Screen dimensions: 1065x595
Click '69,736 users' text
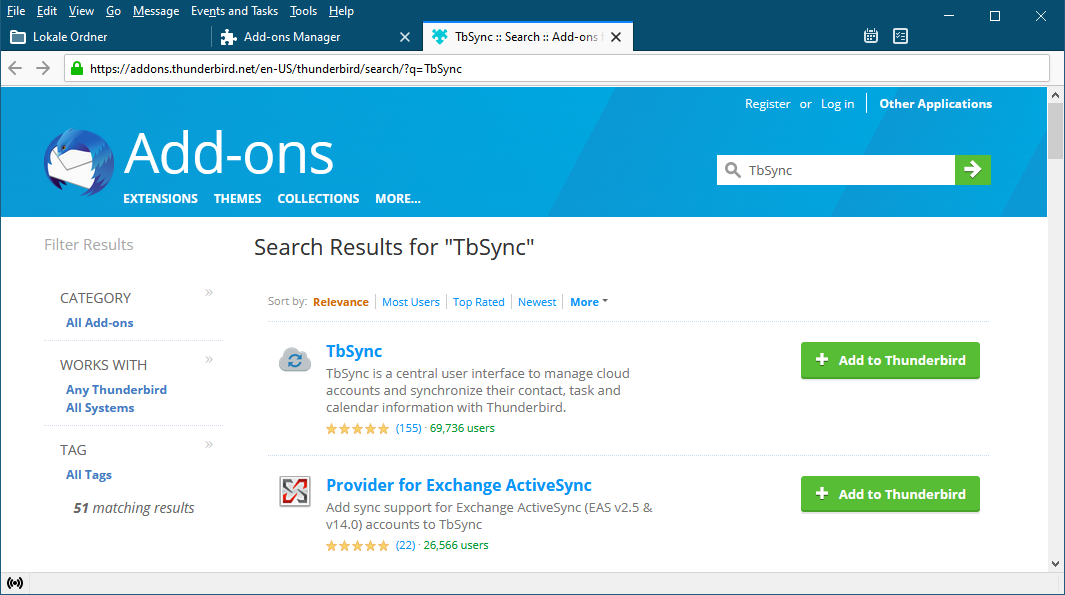pos(462,428)
